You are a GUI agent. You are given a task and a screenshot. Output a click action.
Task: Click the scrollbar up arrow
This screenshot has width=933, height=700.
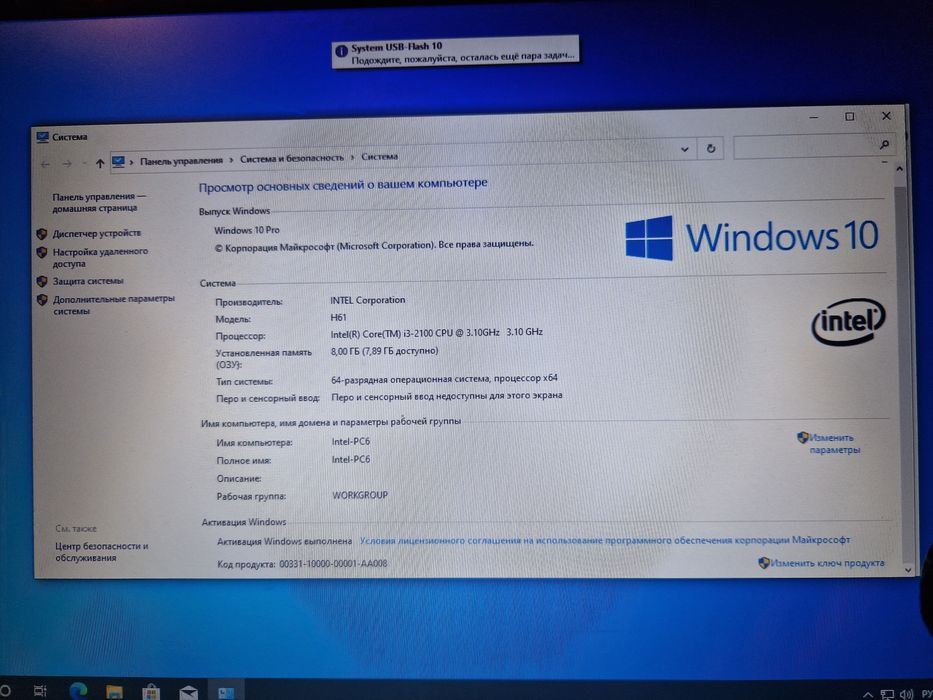(899, 170)
